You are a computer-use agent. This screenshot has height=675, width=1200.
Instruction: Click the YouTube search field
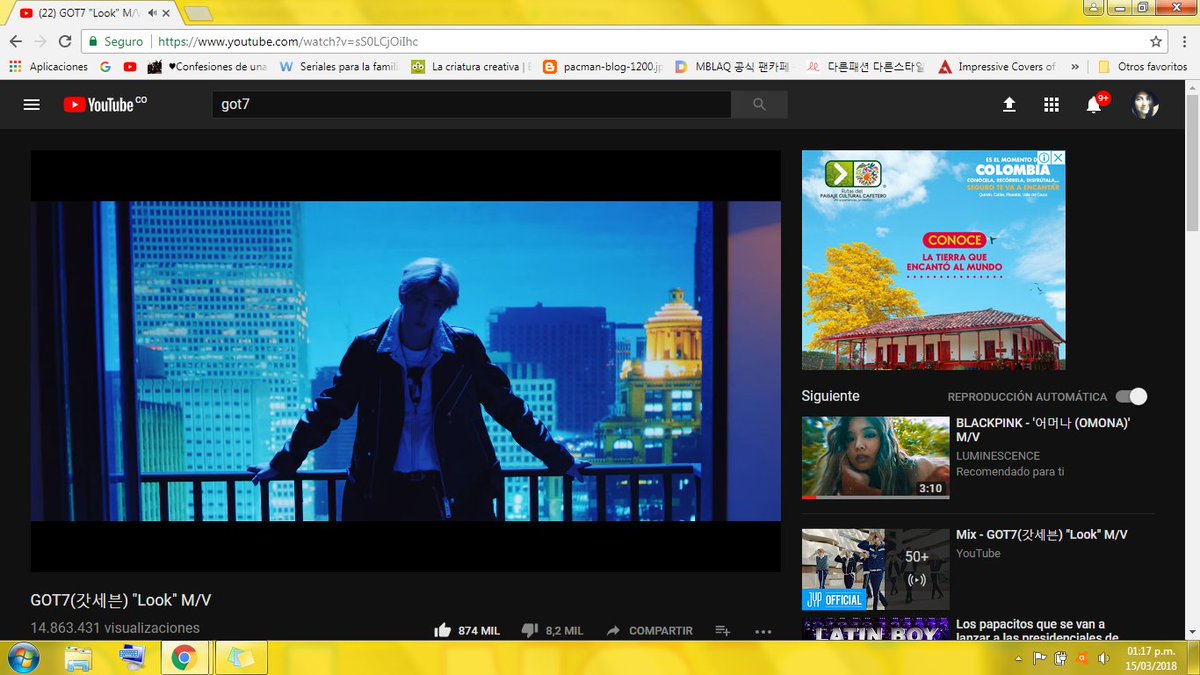(471, 104)
